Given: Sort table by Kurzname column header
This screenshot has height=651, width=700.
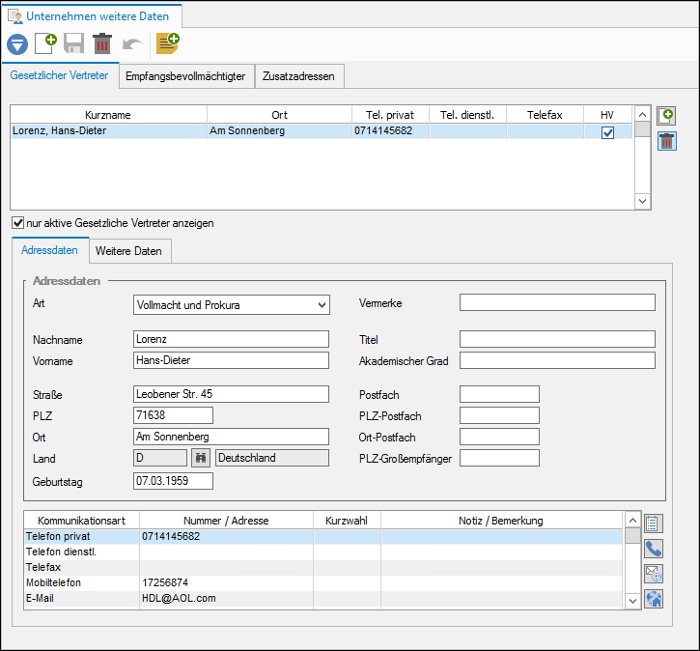Looking at the screenshot, I should pos(108,115).
